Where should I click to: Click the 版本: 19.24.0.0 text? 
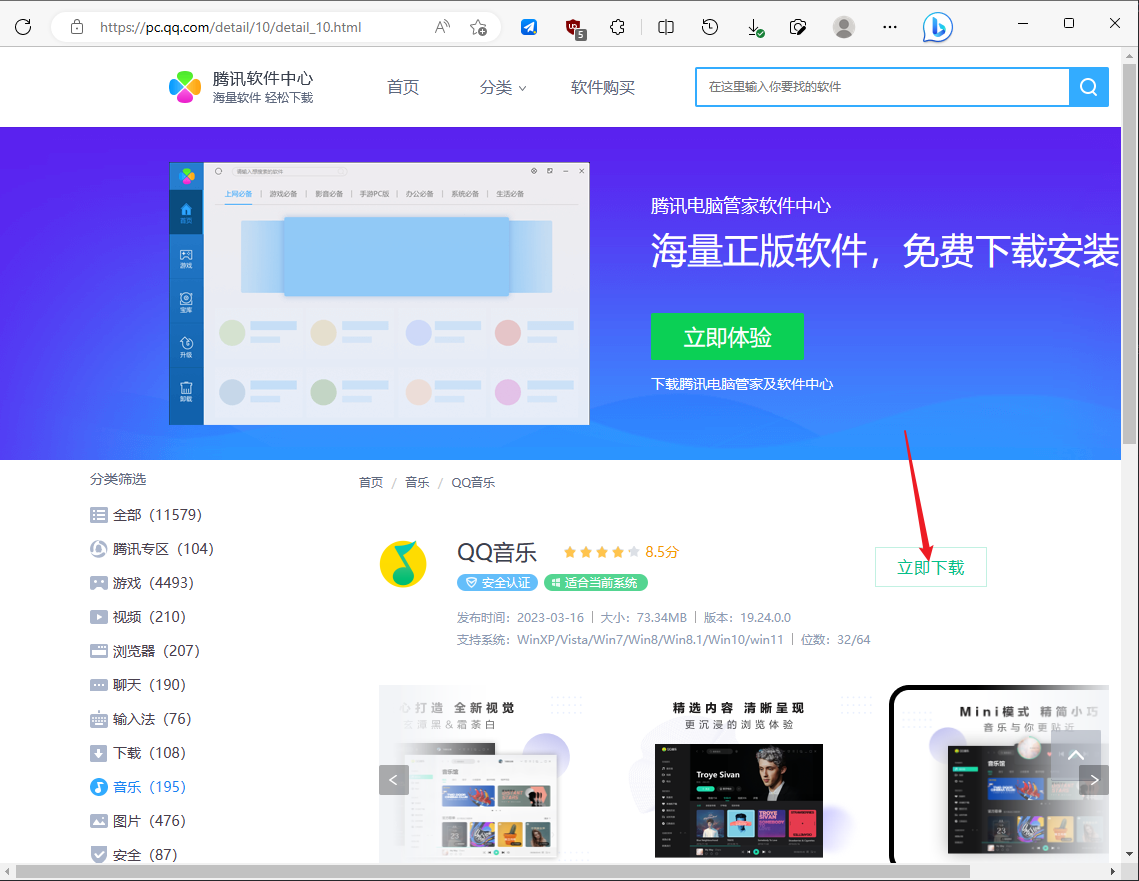pyautogui.click(x=747, y=618)
